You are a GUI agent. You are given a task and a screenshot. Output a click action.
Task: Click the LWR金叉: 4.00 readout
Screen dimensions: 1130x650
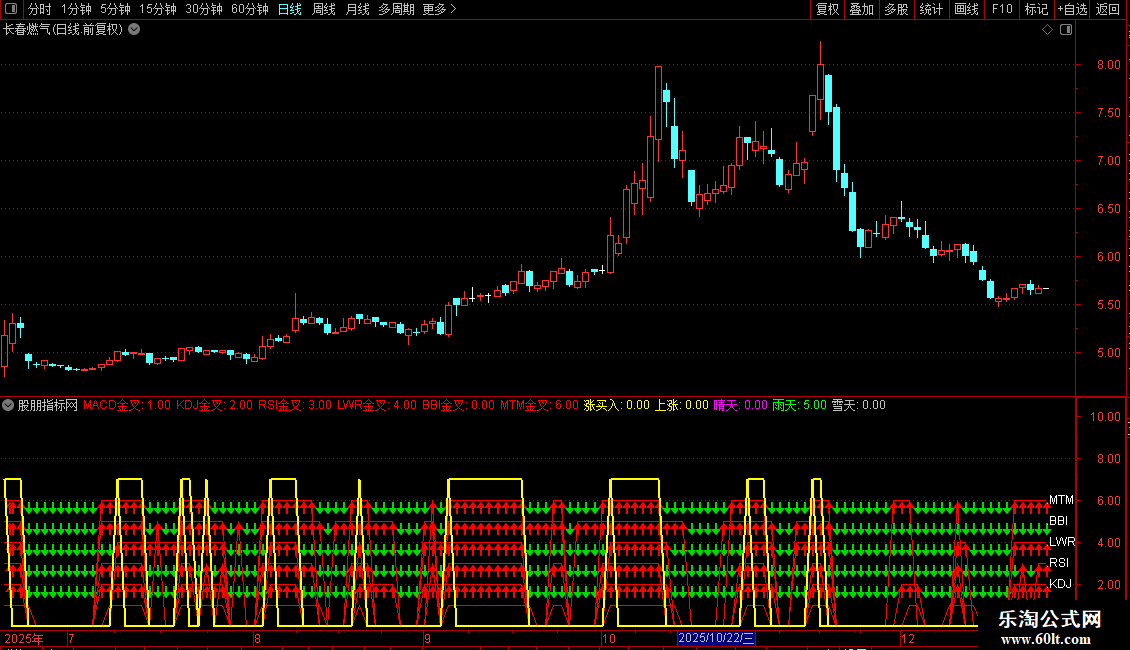pos(377,405)
